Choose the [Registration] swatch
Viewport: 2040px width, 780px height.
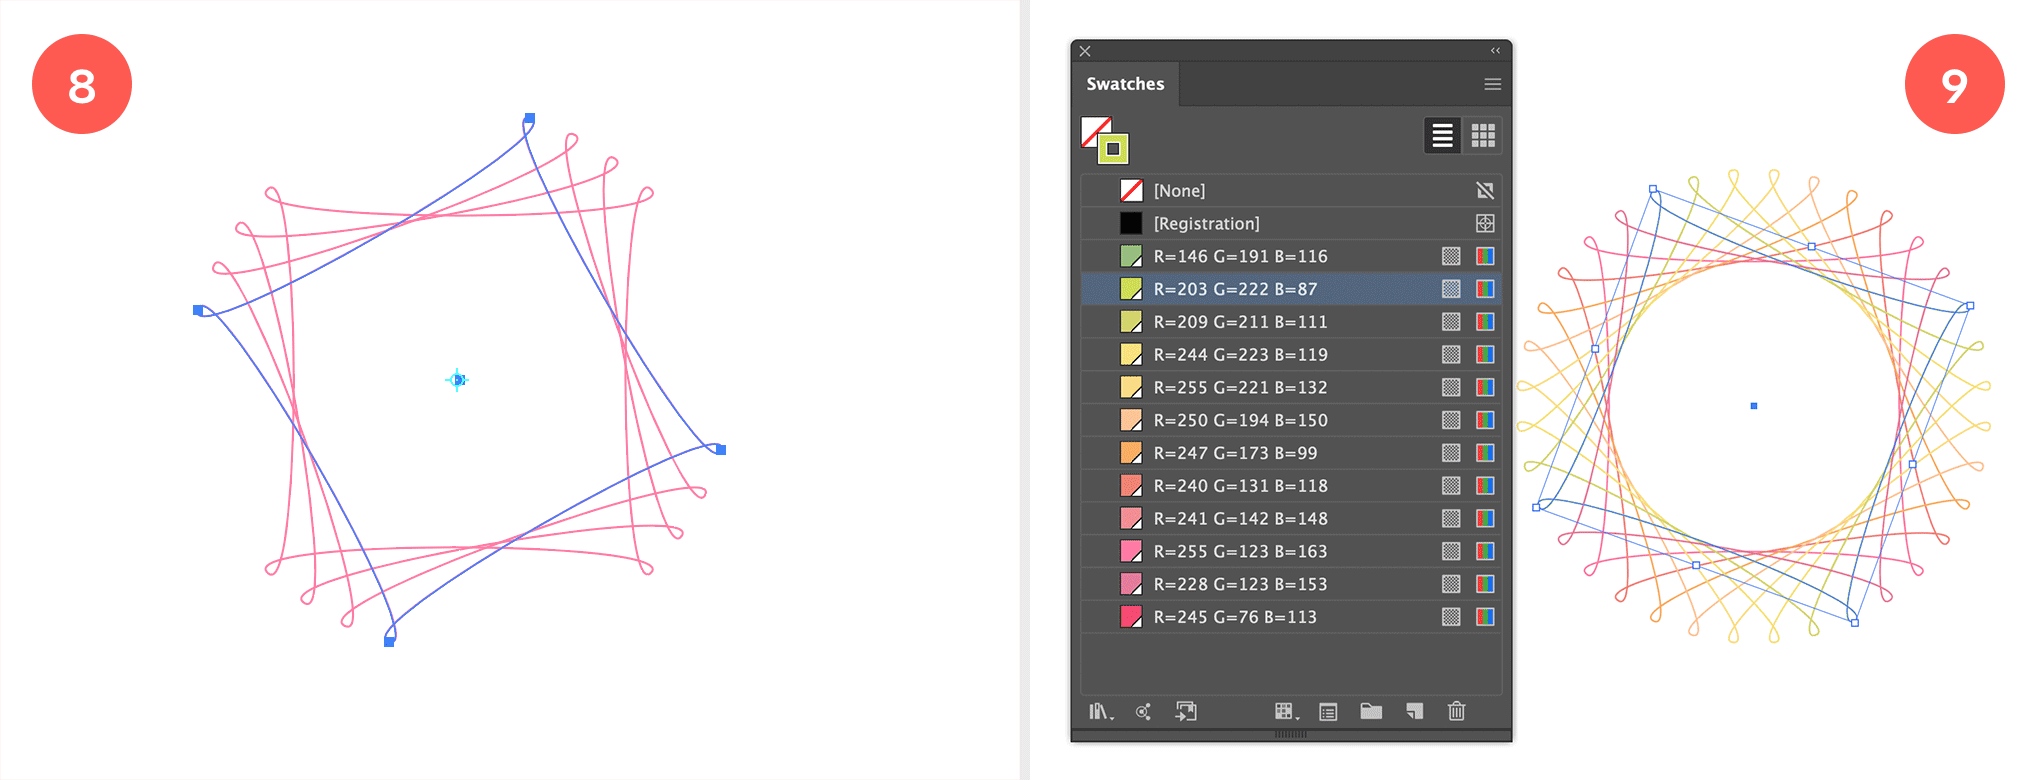tap(1291, 223)
